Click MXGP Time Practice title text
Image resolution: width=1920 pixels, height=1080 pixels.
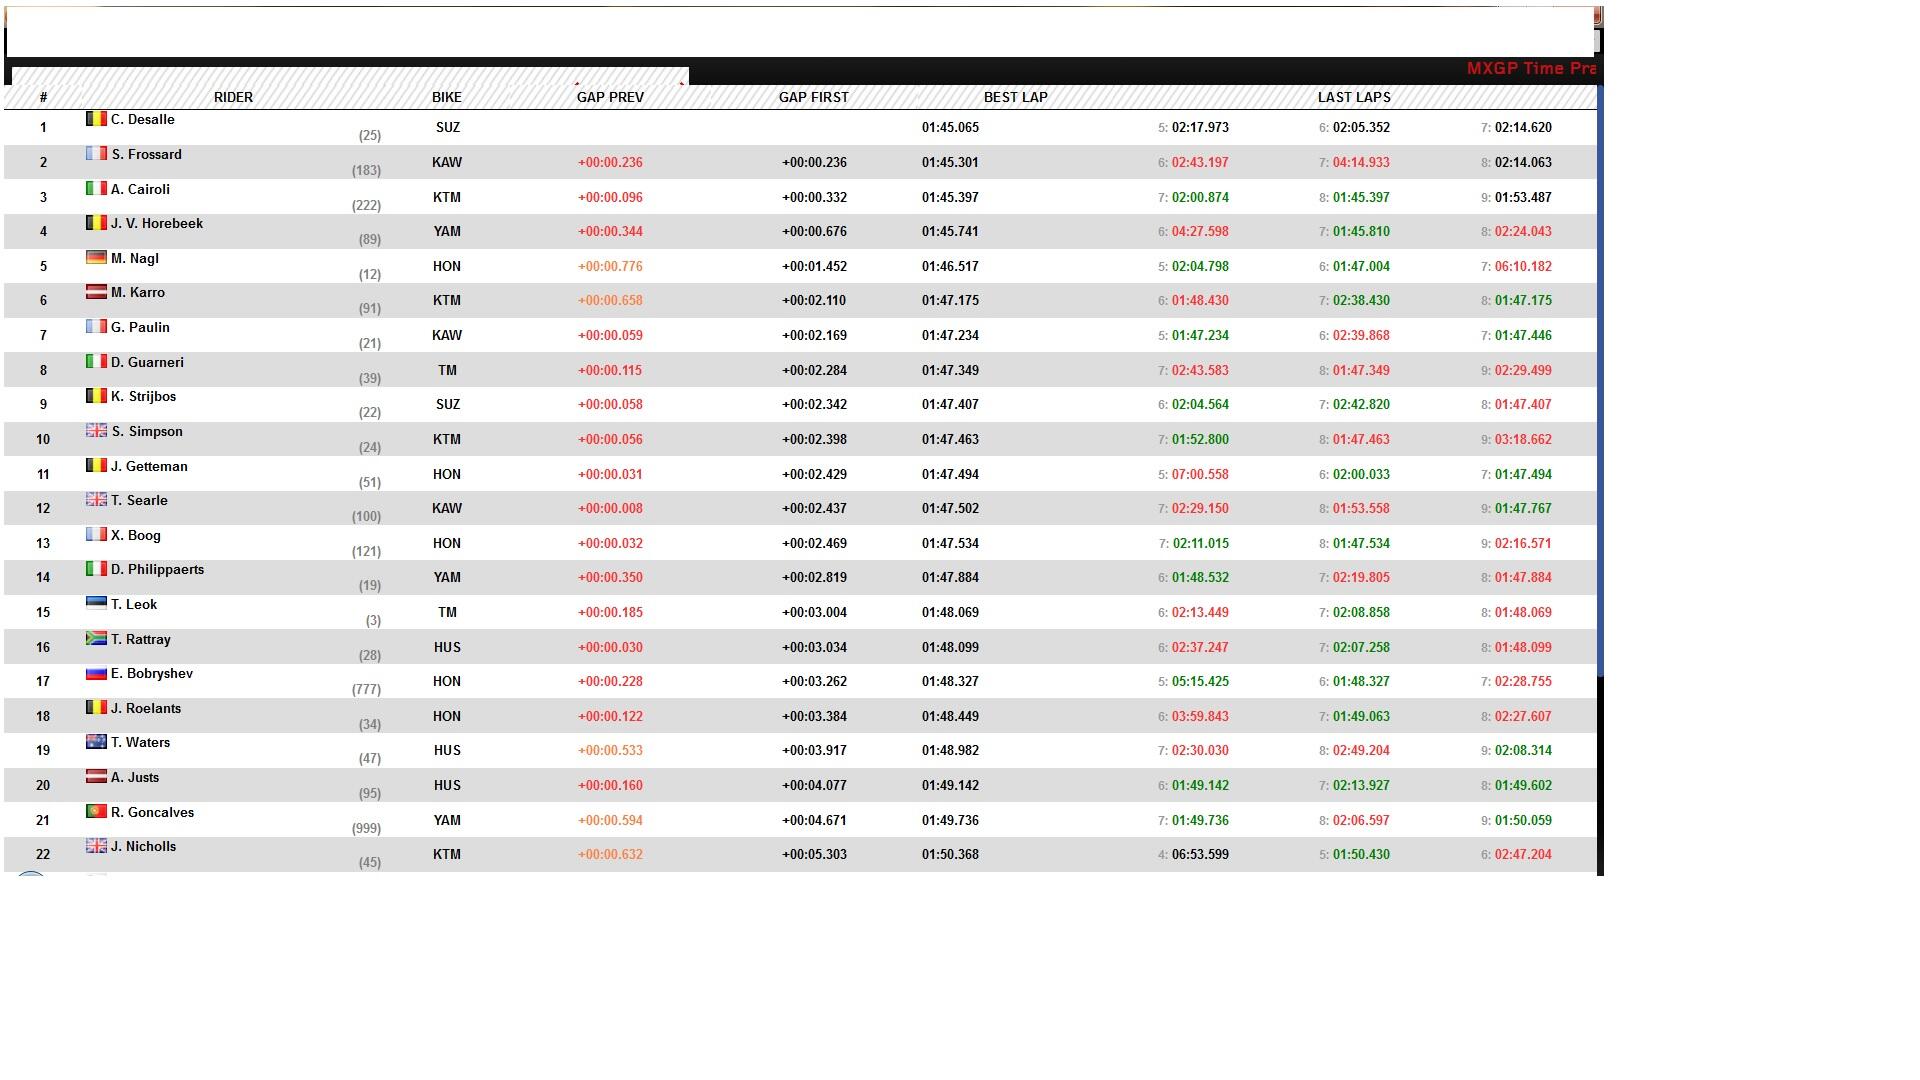tap(1530, 68)
